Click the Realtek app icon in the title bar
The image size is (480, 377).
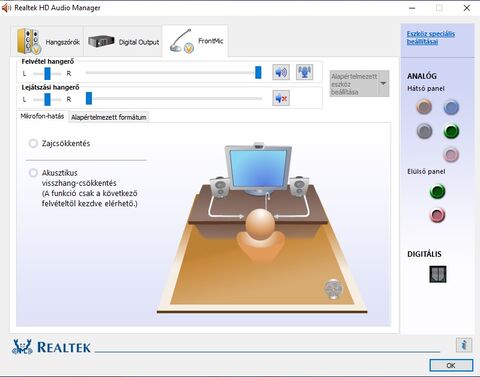pos(6,8)
